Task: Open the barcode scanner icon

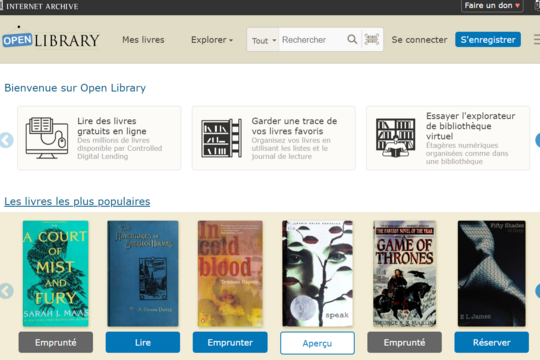Action: pyautogui.click(x=372, y=40)
